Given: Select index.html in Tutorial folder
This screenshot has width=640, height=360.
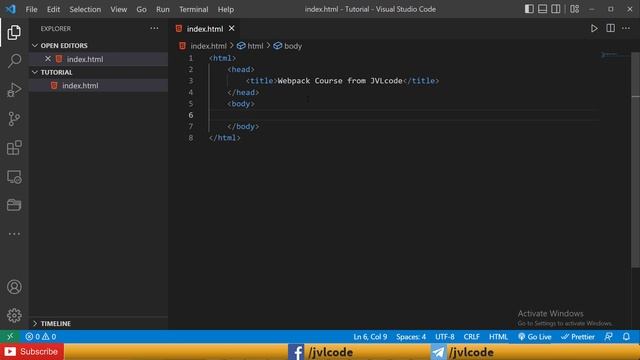Looking at the screenshot, I should [98, 85].
